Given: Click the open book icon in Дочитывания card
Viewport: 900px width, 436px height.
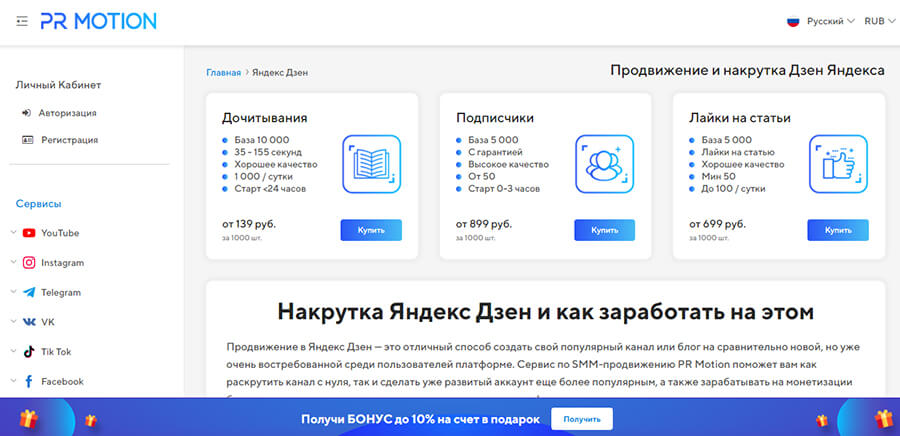Looking at the screenshot, I should coord(371,163).
